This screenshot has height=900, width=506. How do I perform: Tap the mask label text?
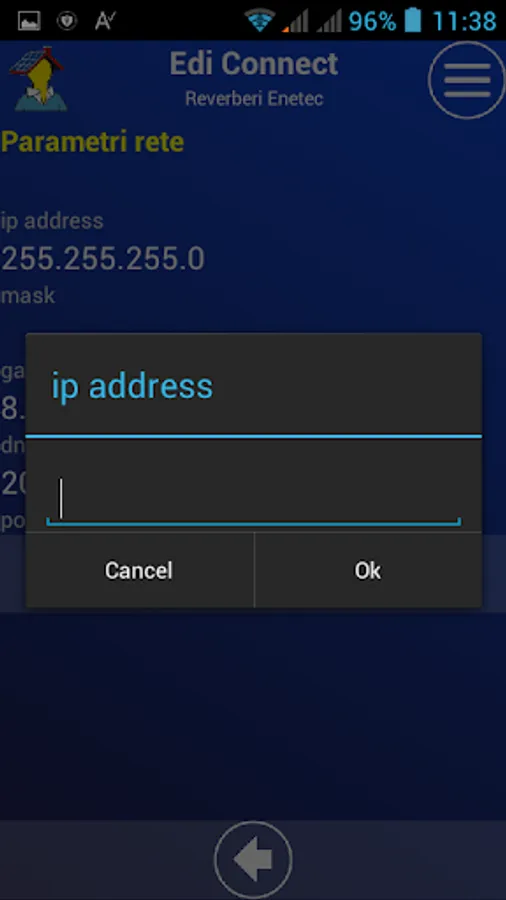tap(28, 296)
